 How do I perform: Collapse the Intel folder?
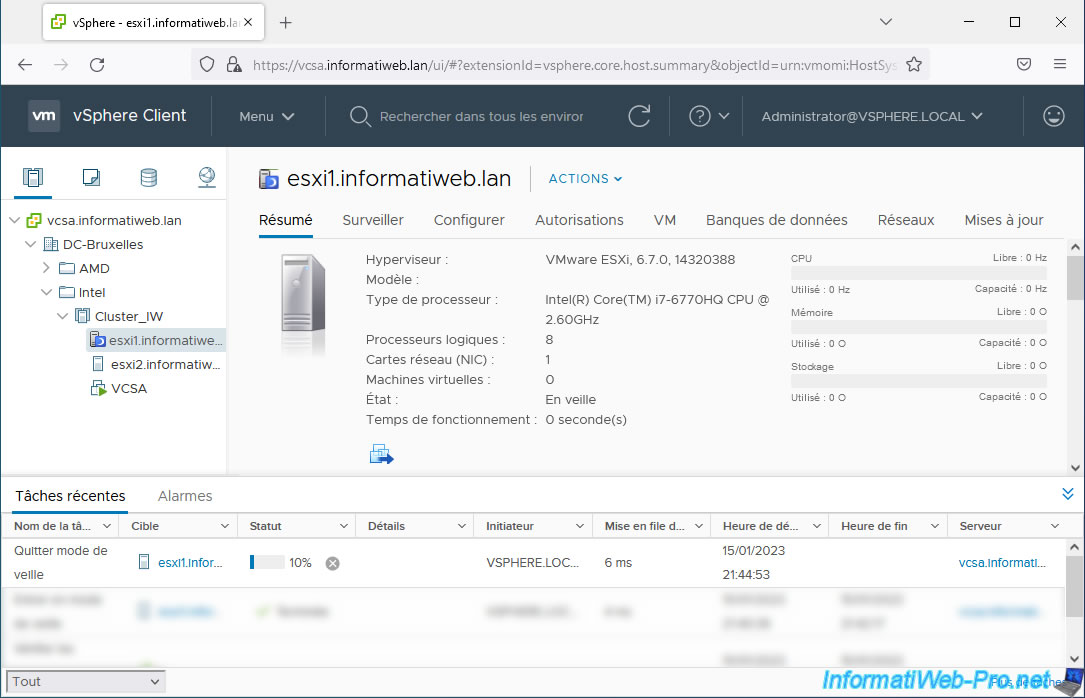tap(46, 292)
